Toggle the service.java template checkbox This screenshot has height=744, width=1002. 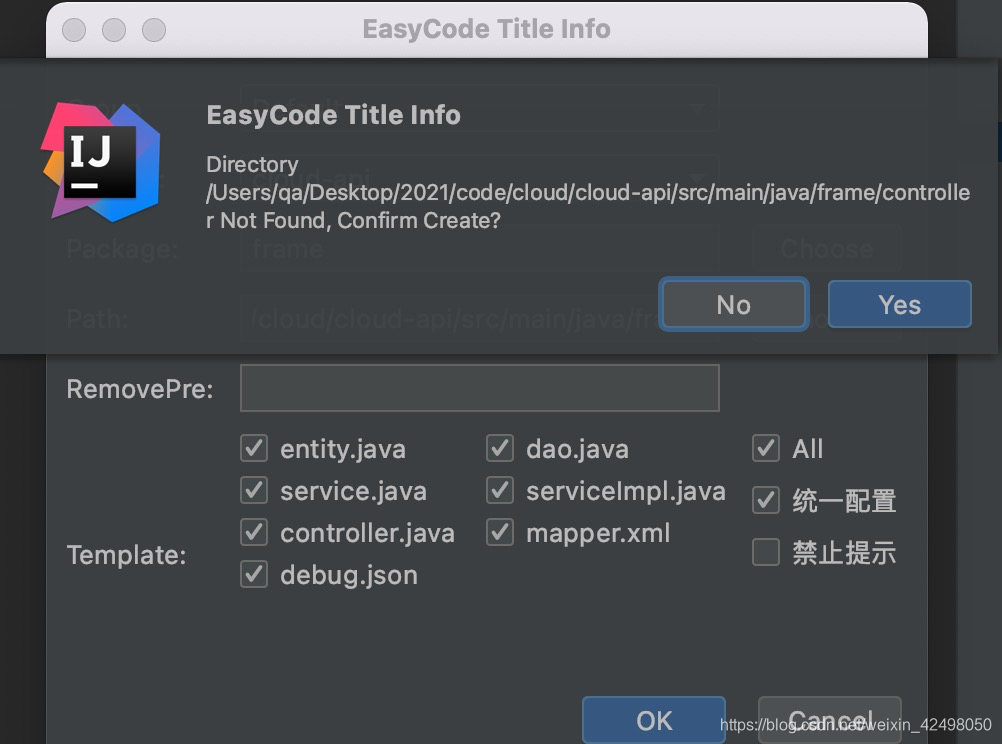254,490
